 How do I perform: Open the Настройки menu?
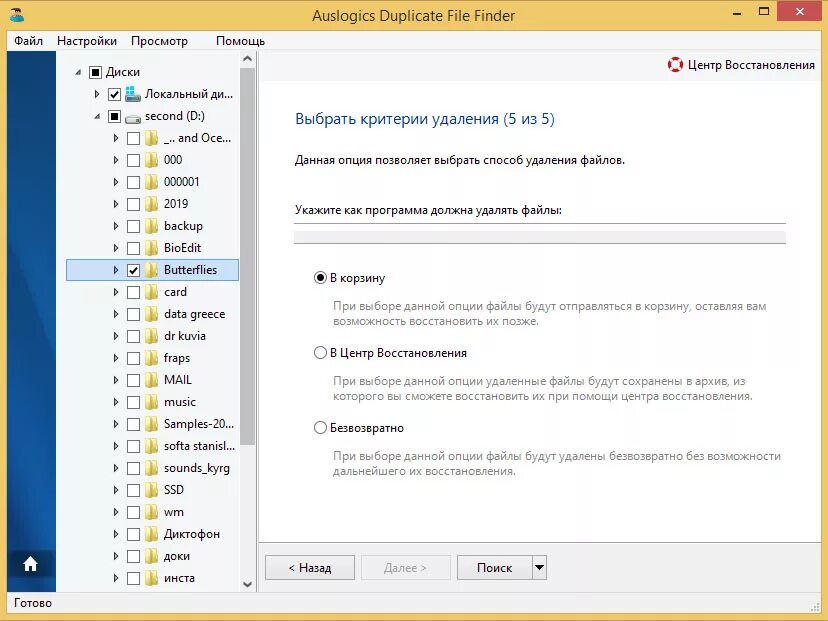[87, 41]
